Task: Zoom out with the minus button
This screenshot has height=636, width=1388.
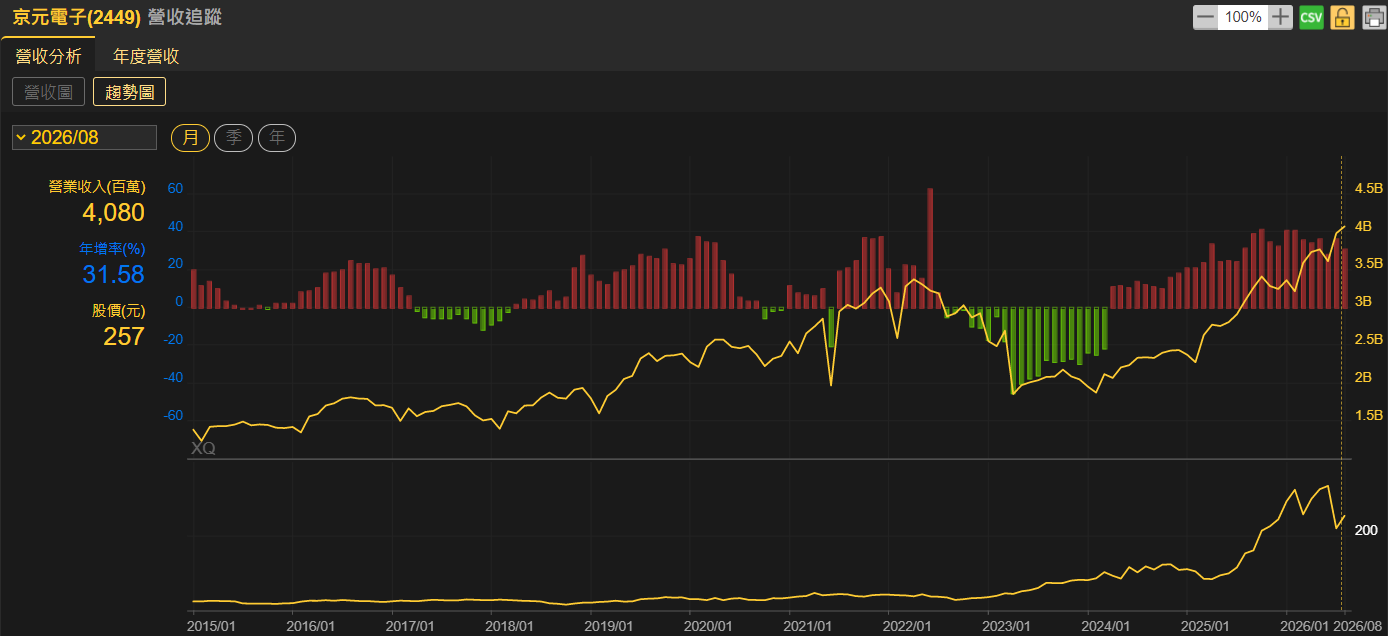Action: coord(1206,17)
